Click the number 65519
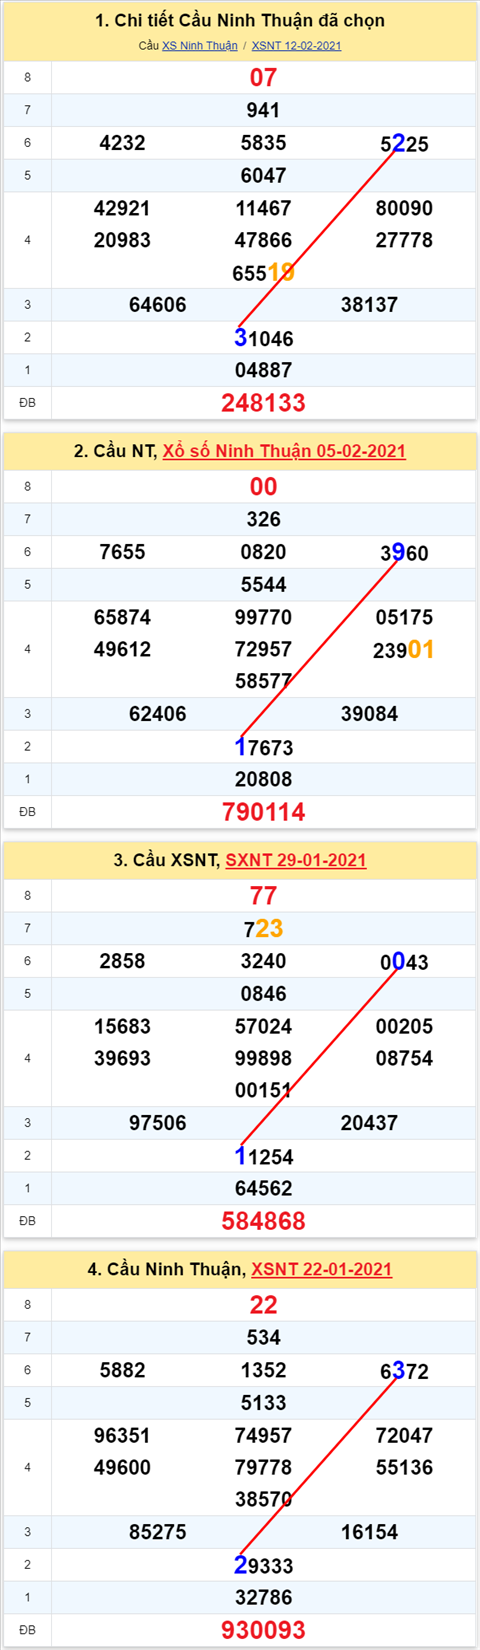The image size is (480, 1650). coord(263,273)
